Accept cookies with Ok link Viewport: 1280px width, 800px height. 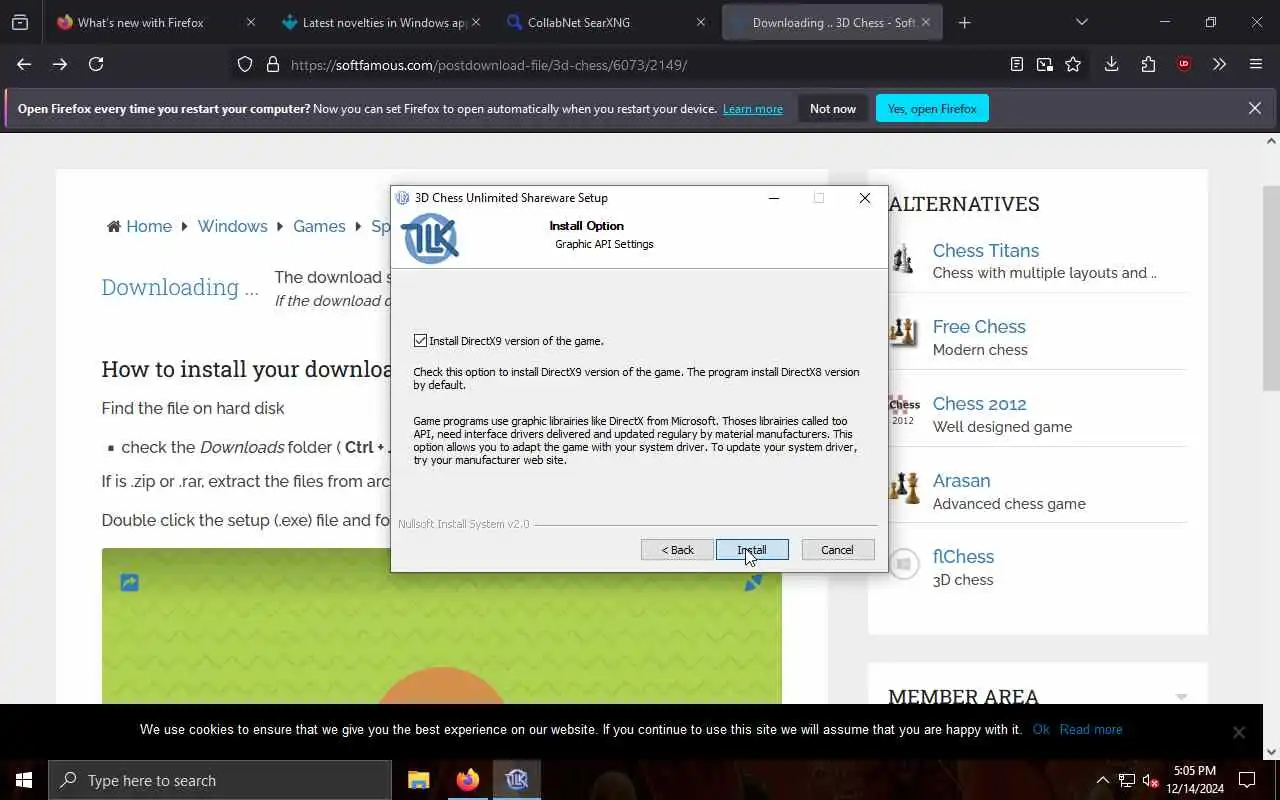coord(1041,729)
